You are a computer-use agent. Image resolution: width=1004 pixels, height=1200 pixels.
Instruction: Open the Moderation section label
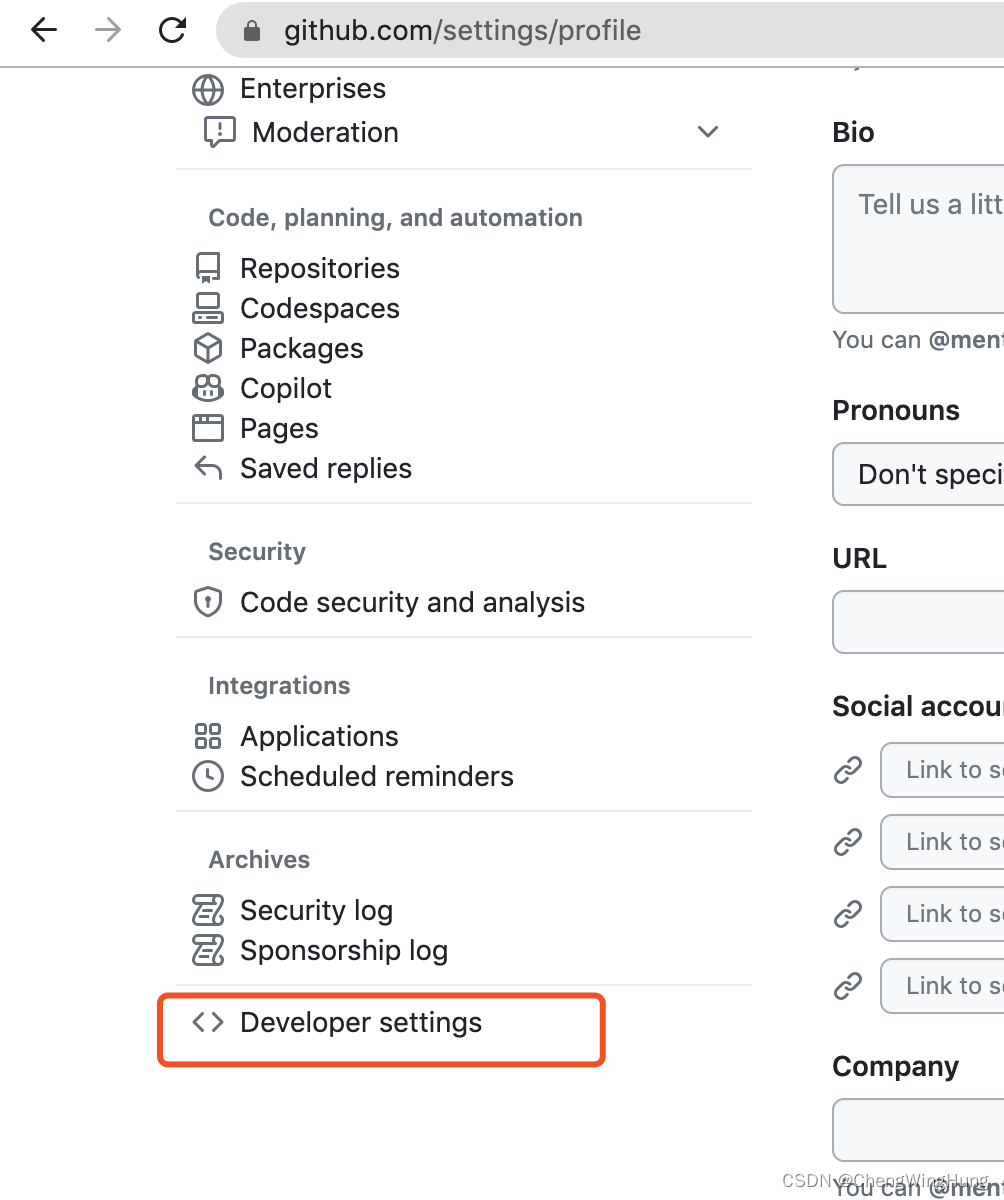tap(325, 132)
